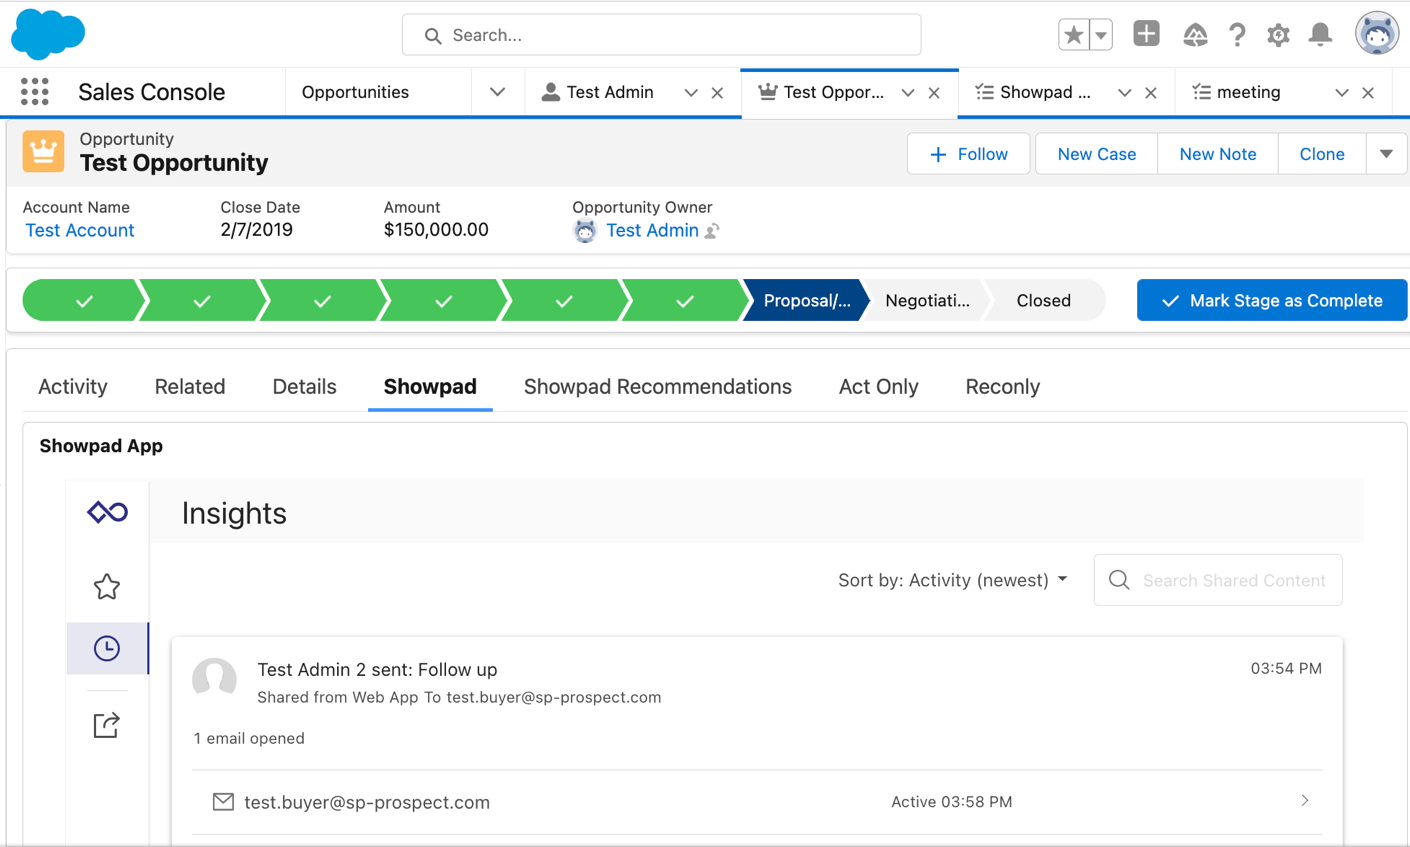Click the Mark Stage as Complete button

(x=1271, y=299)
